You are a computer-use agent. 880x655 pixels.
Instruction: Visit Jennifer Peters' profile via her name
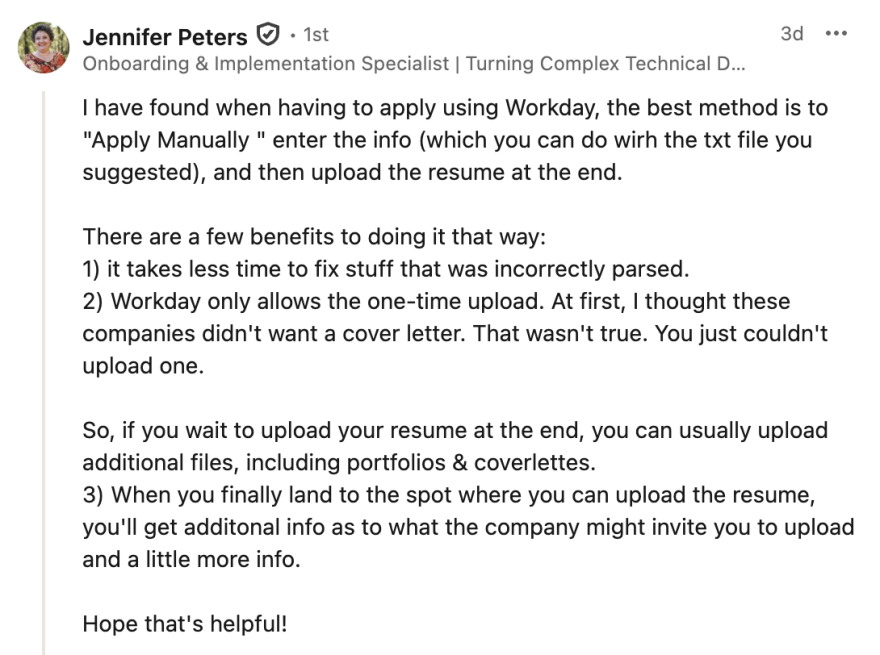[164, 37]
